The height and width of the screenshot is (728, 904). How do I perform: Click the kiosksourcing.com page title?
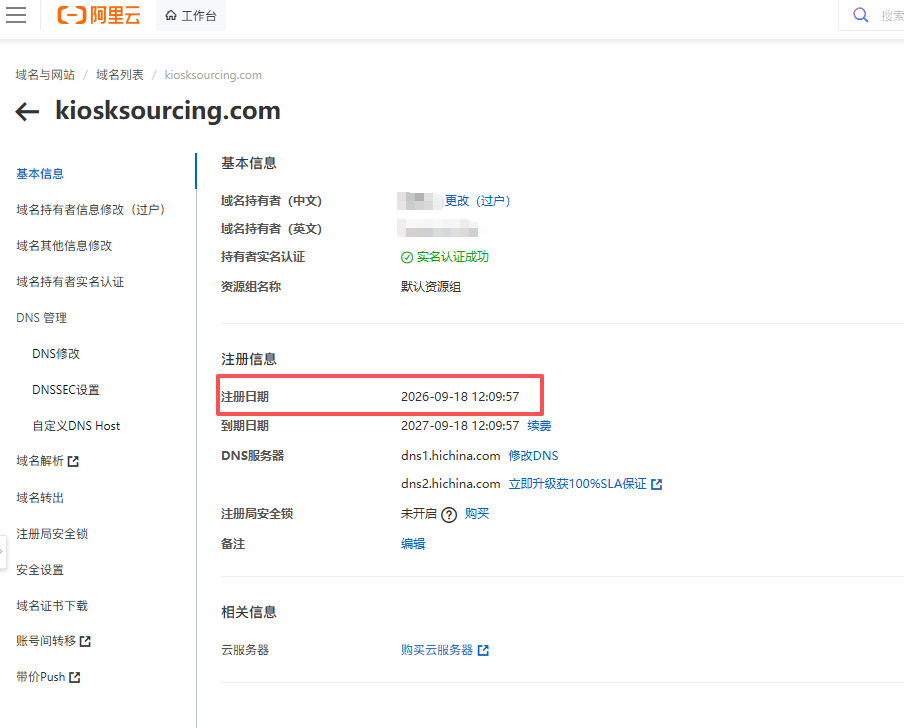point(168,111)
